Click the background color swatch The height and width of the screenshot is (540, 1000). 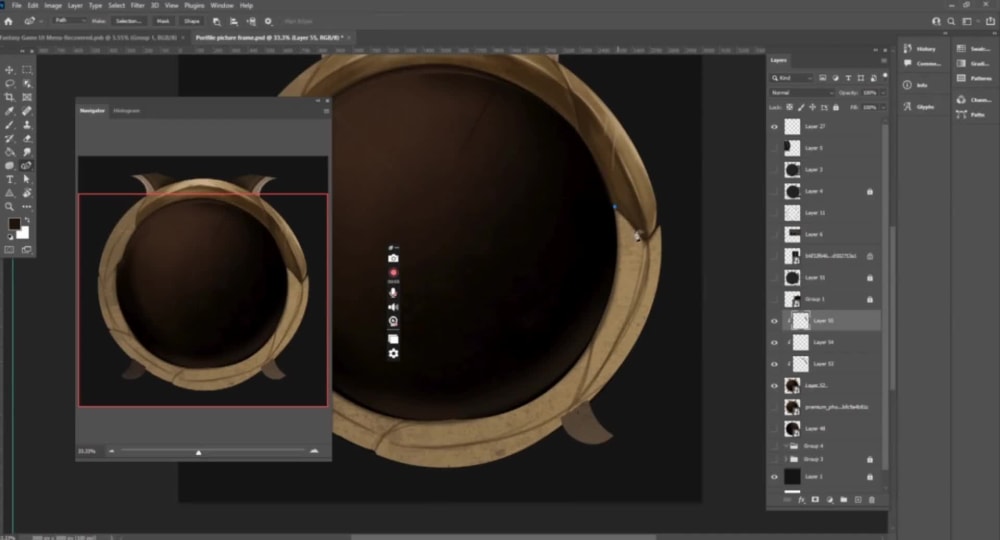pos(24,233)
